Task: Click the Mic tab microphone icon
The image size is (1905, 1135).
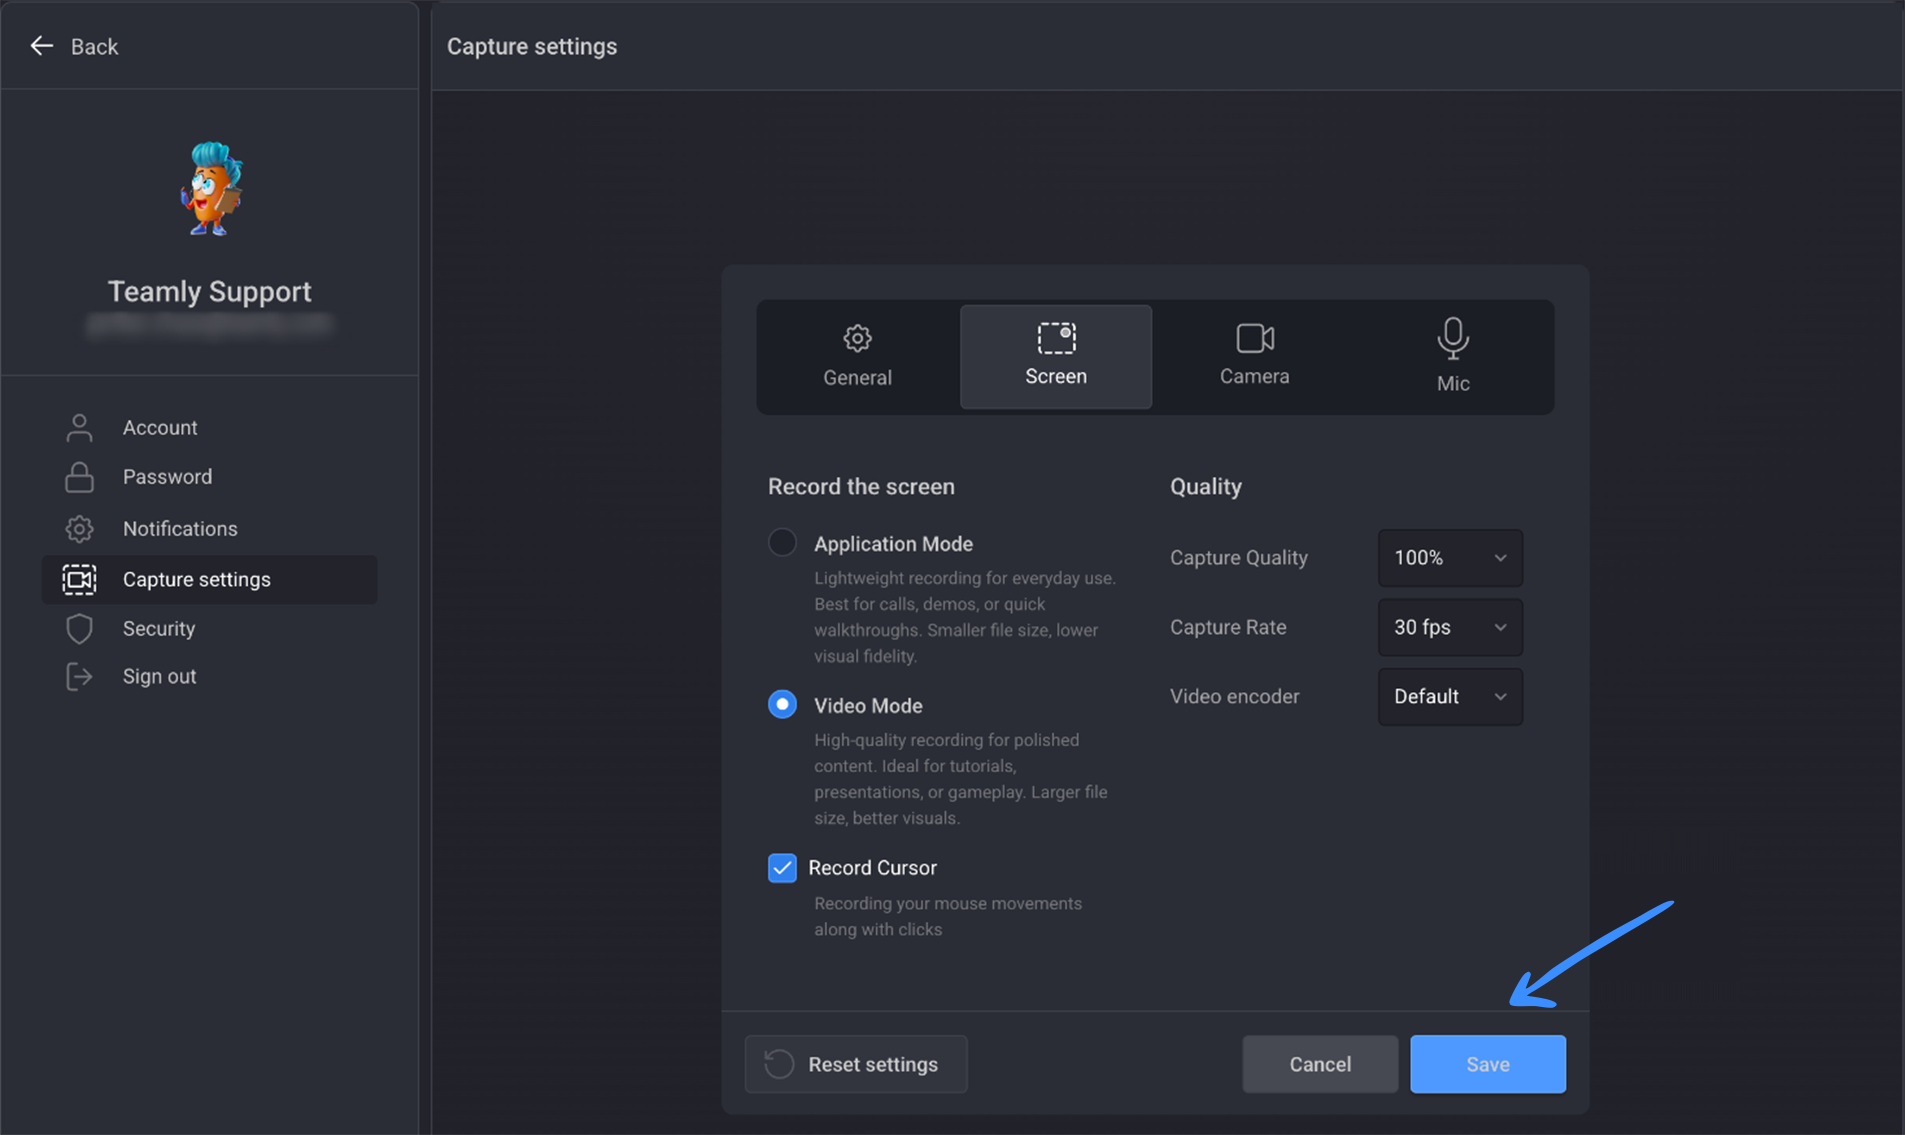Action: tap(1453, 338)
